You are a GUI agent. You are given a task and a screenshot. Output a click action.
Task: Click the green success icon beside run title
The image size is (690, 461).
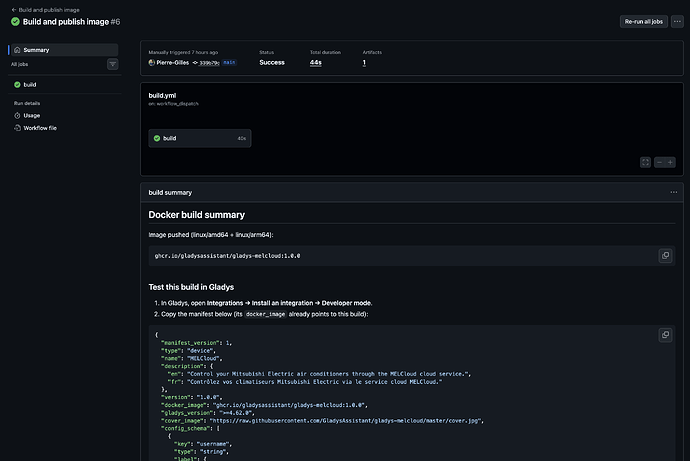pos(15,22)
